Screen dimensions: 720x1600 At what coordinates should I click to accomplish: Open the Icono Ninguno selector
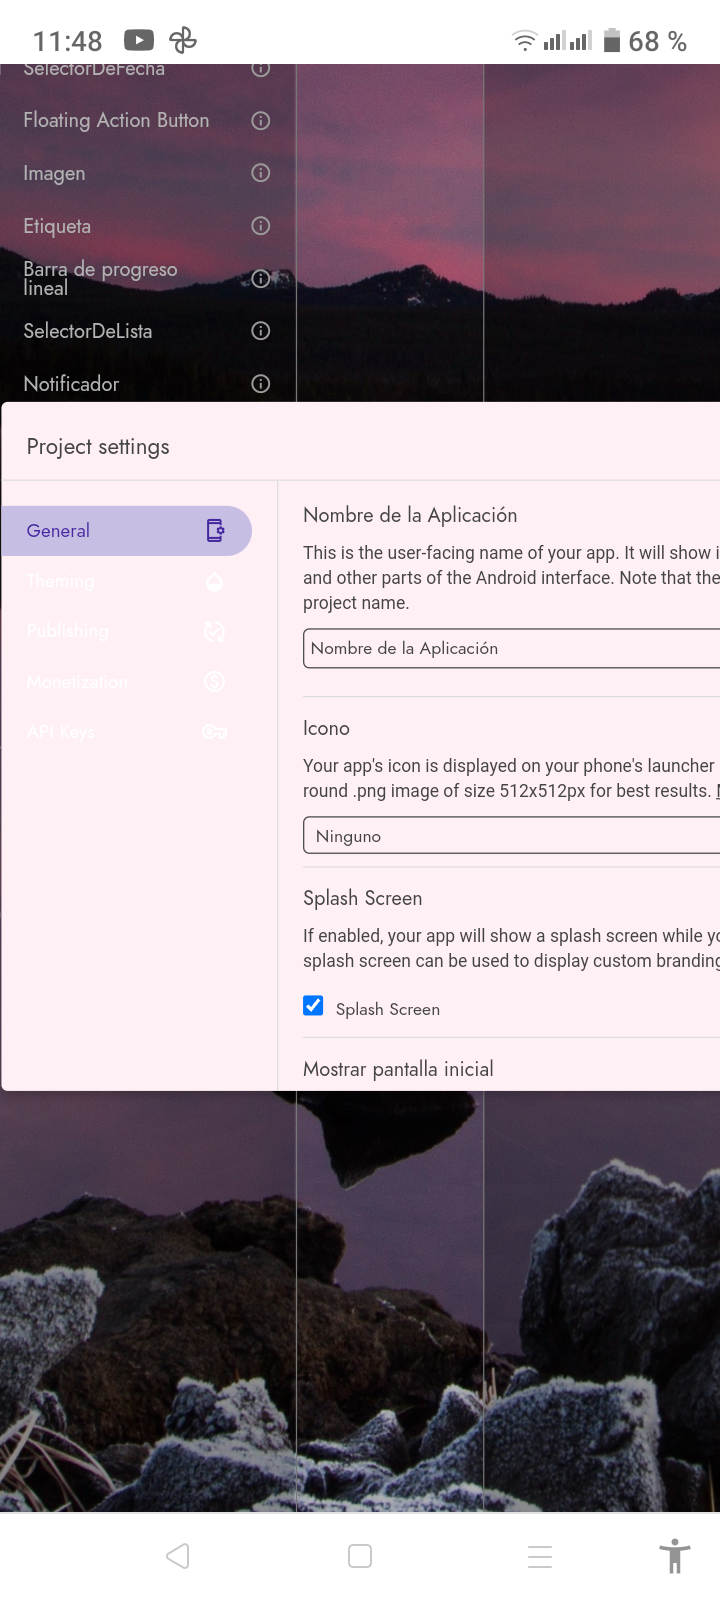511,836
